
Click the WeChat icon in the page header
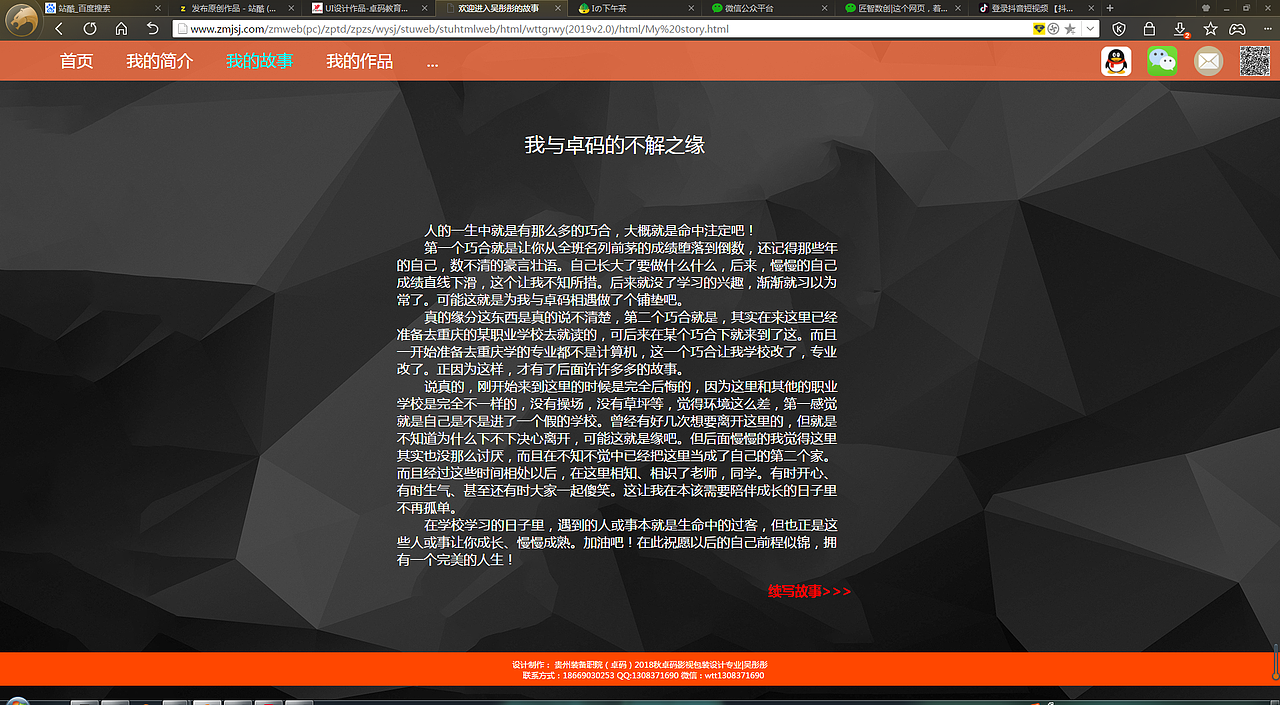[1162, 60]
